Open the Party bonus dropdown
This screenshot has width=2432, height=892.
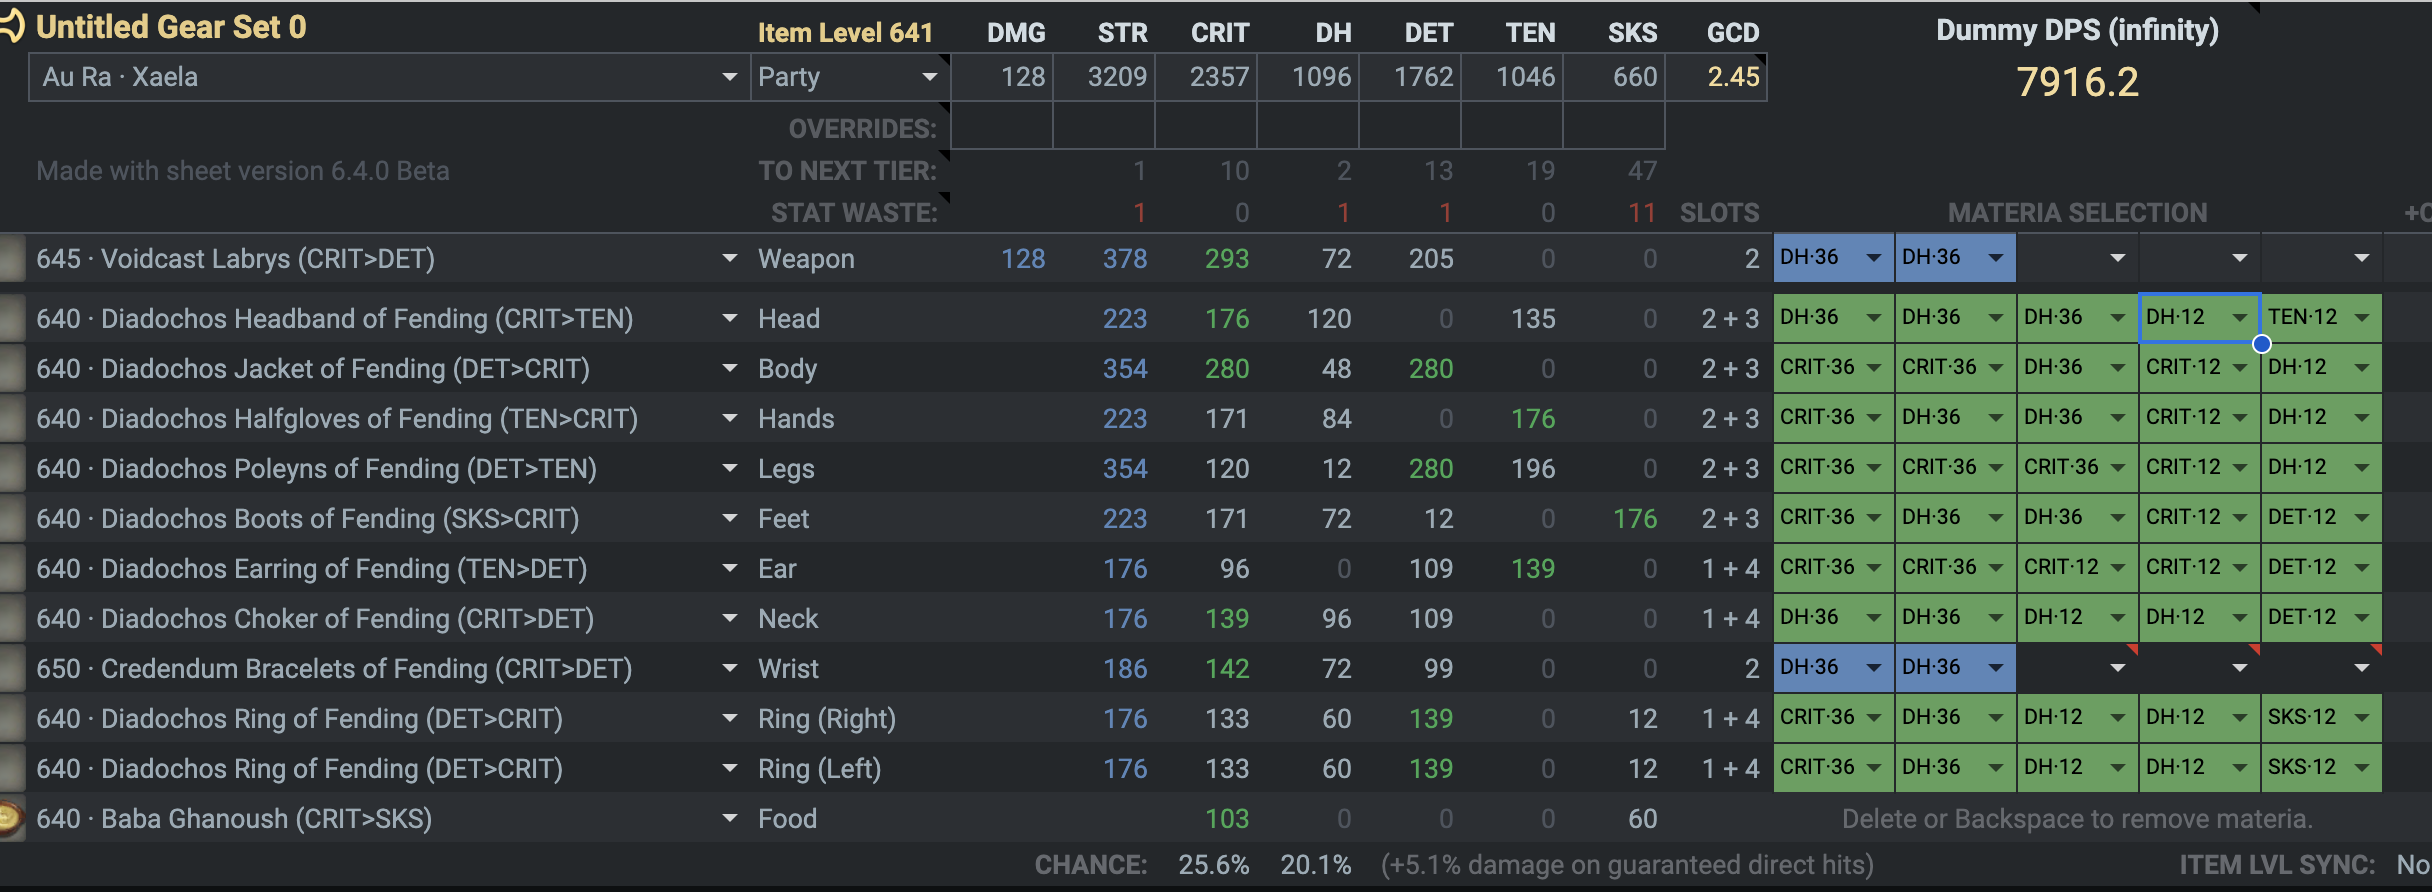(929, 77)
